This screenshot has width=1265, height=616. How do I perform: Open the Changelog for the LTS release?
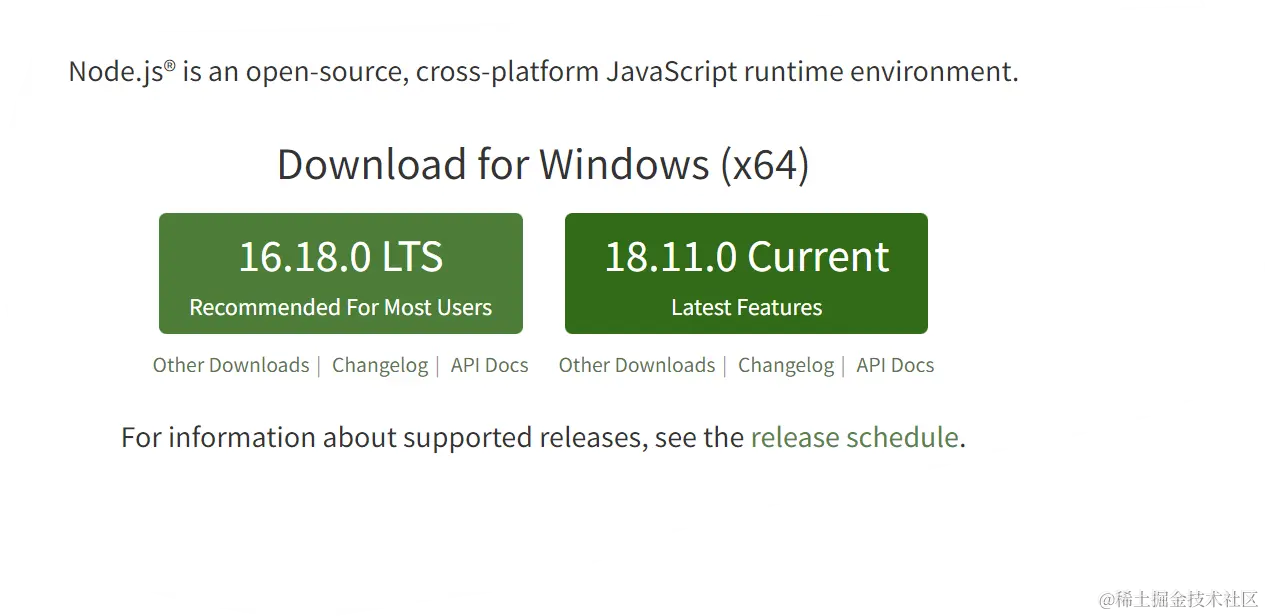tap(380, 365)
